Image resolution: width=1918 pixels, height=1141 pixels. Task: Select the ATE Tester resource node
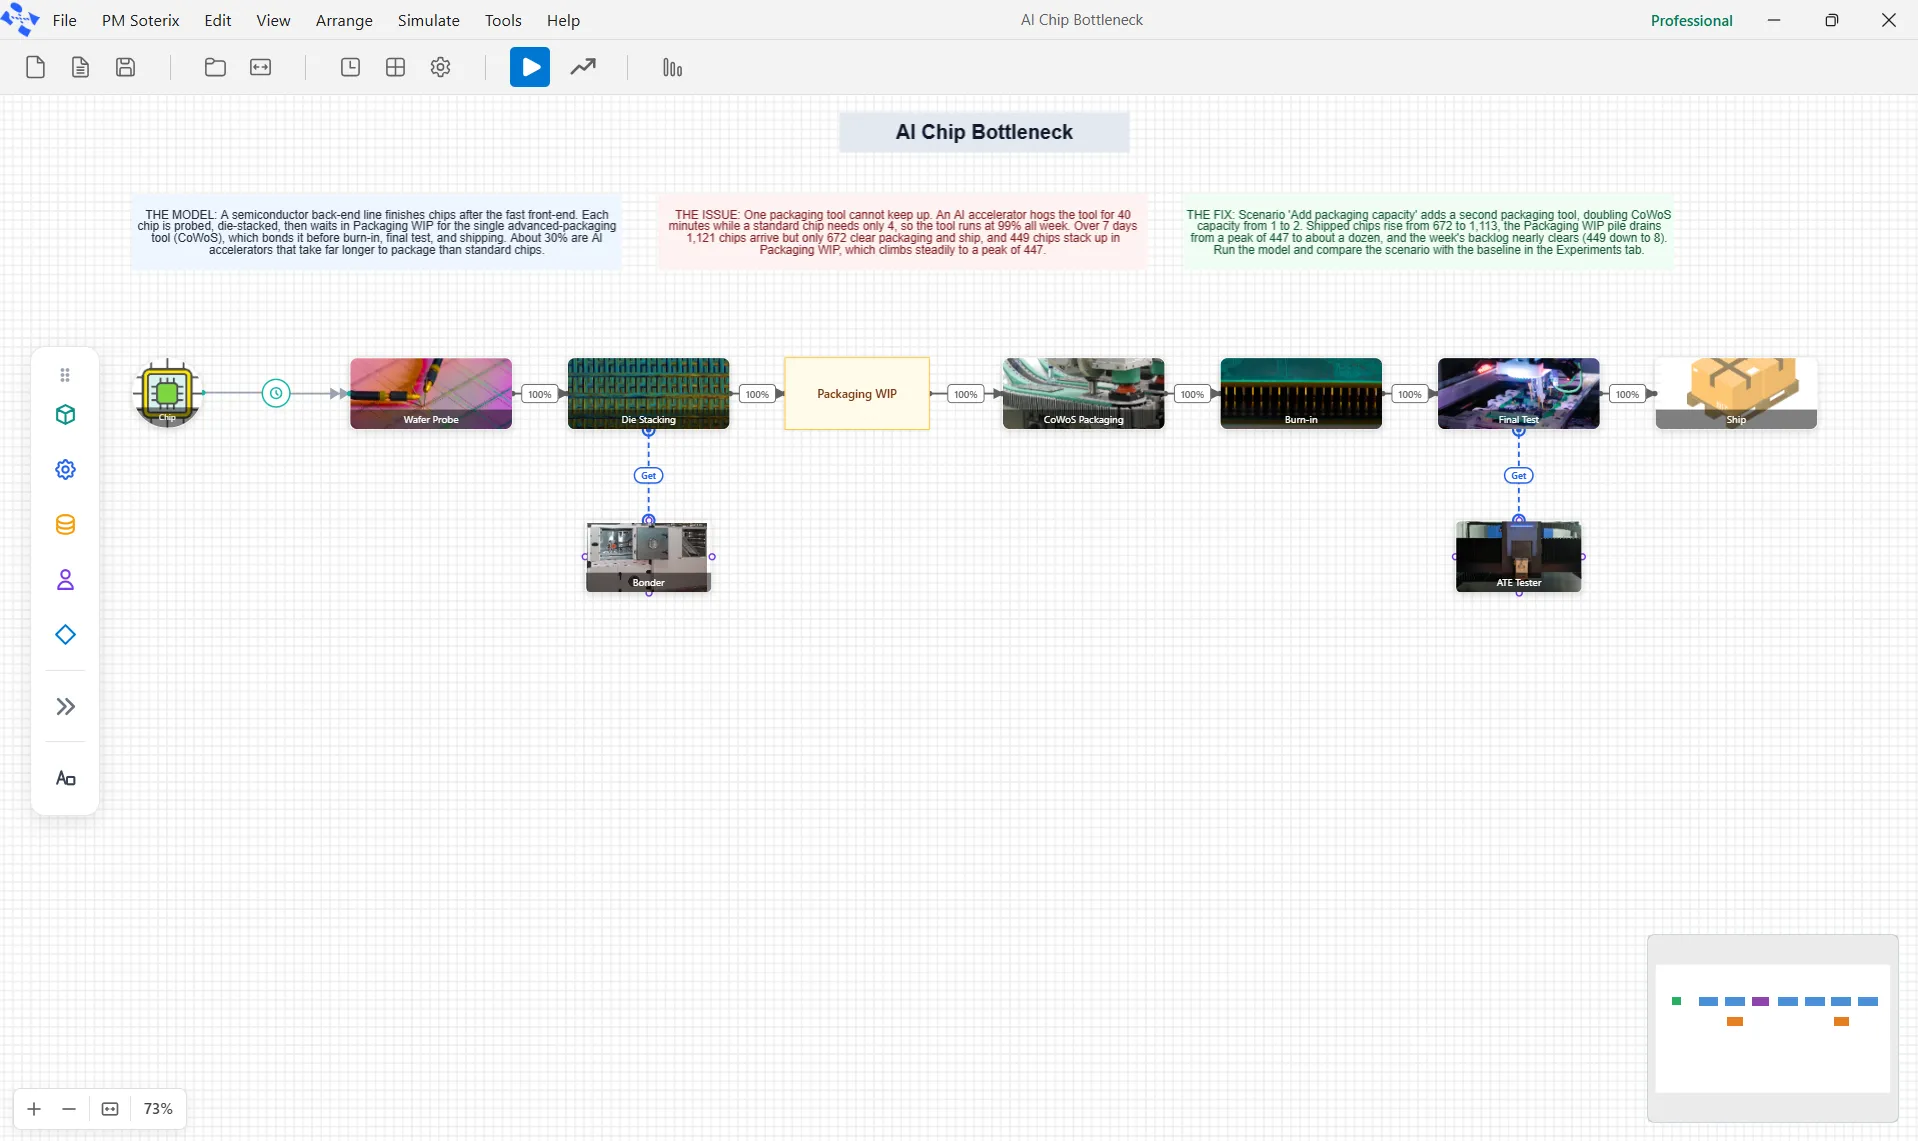(x=1519, y=557)
